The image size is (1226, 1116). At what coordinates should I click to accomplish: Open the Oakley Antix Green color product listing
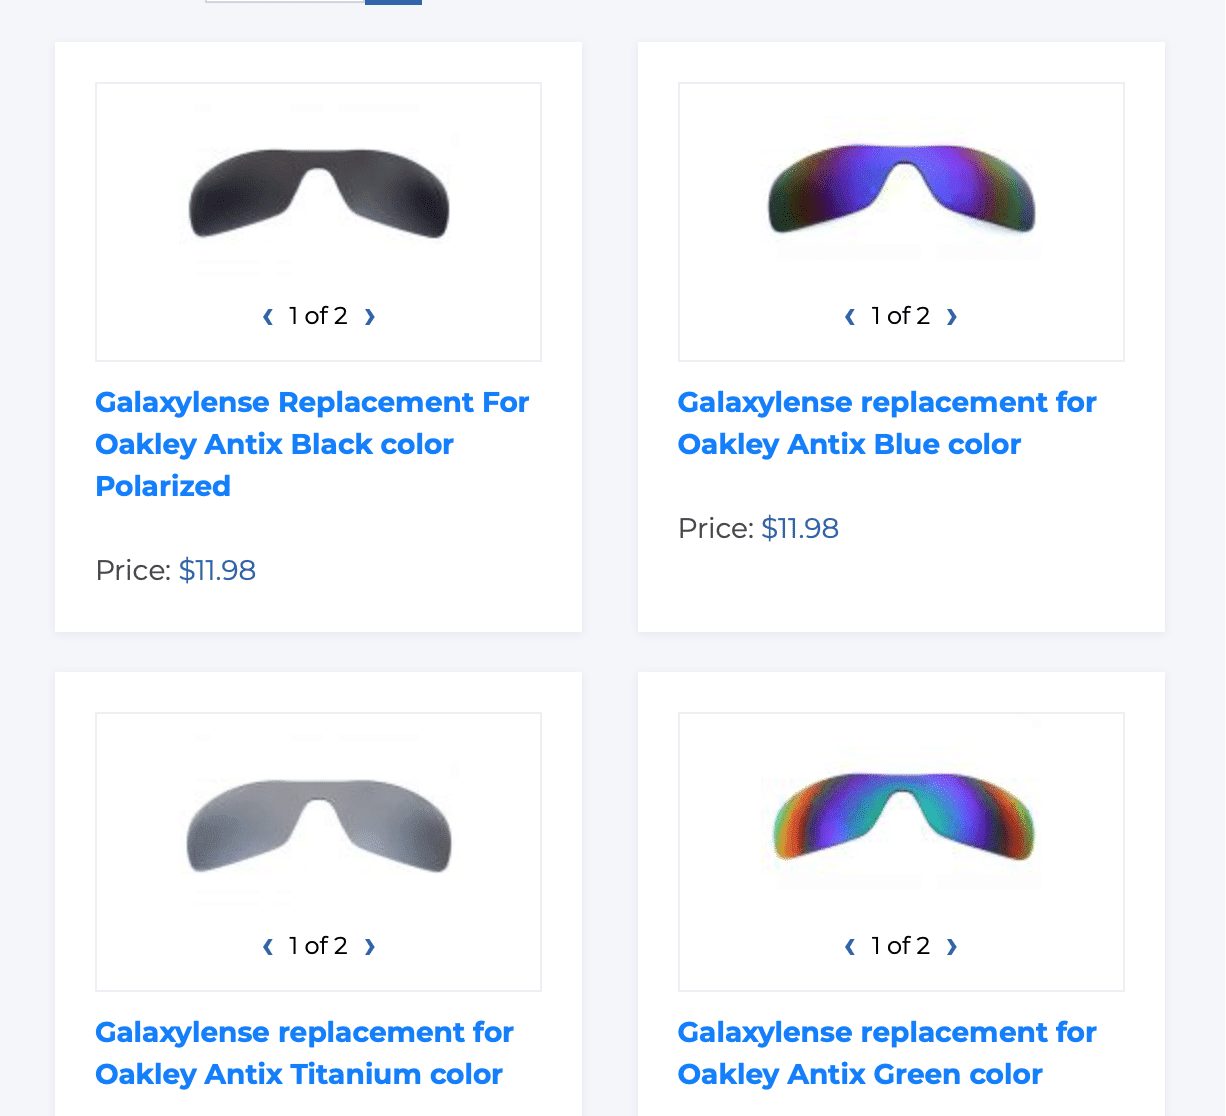click(x=887, y=1052)
